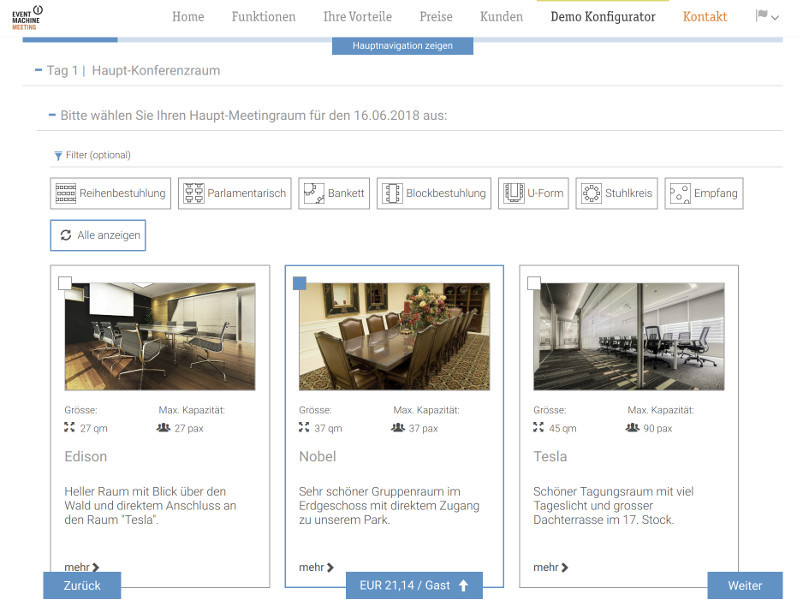Open the language flag dropdown

tap(767, 17)
